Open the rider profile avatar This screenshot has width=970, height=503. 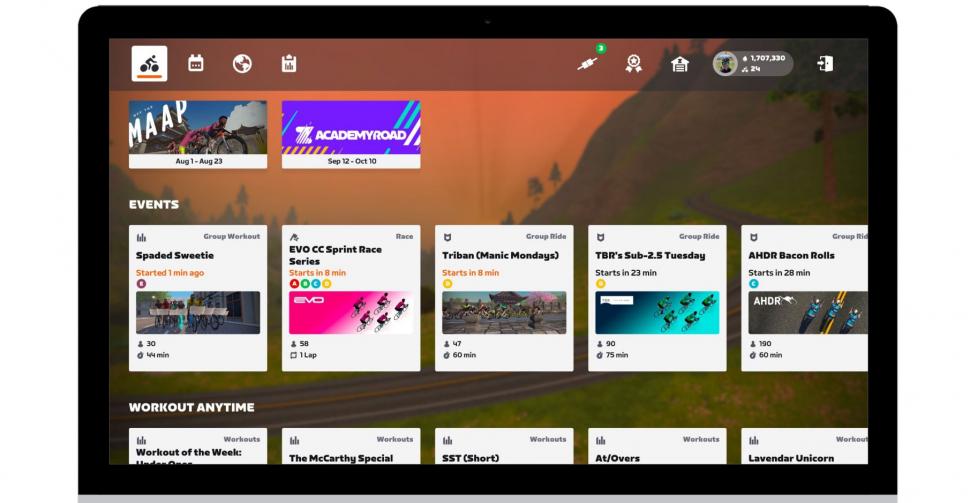click(x=725, y=64)
